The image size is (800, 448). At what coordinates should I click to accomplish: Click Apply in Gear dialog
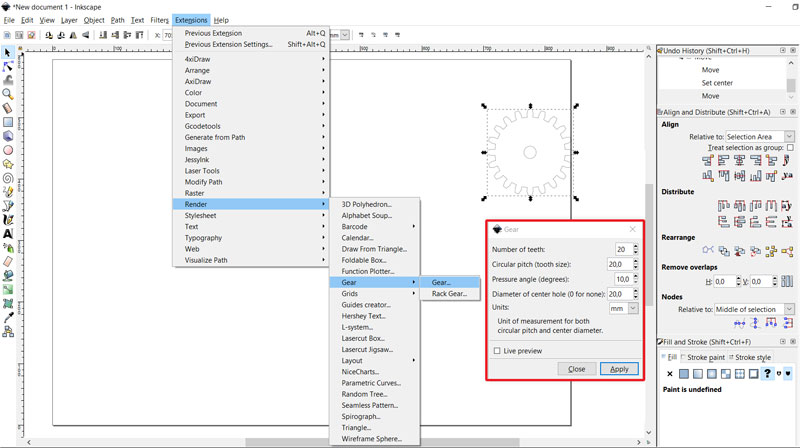pyautogui.click(x=619, y=369)
